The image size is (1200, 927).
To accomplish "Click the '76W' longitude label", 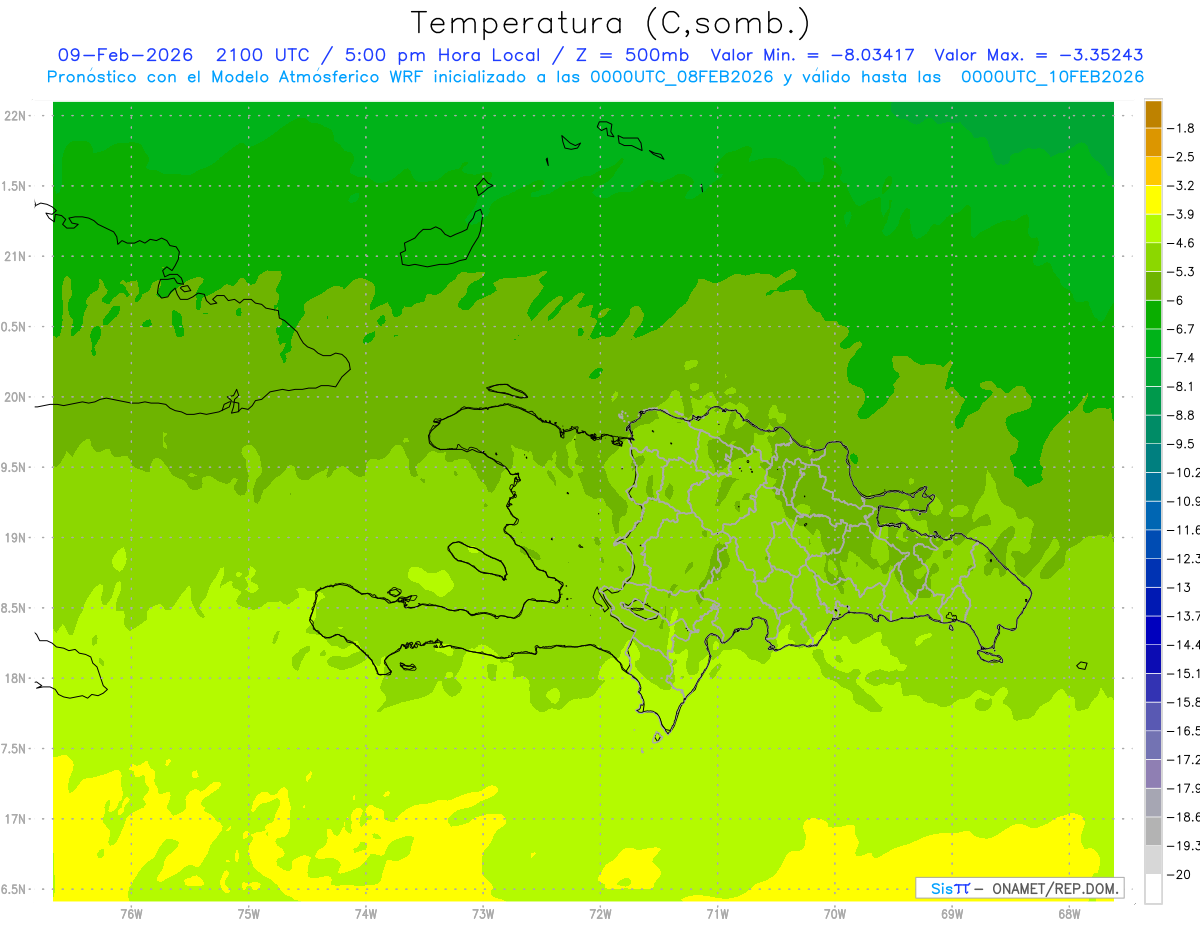I will [x=131, y=913].
